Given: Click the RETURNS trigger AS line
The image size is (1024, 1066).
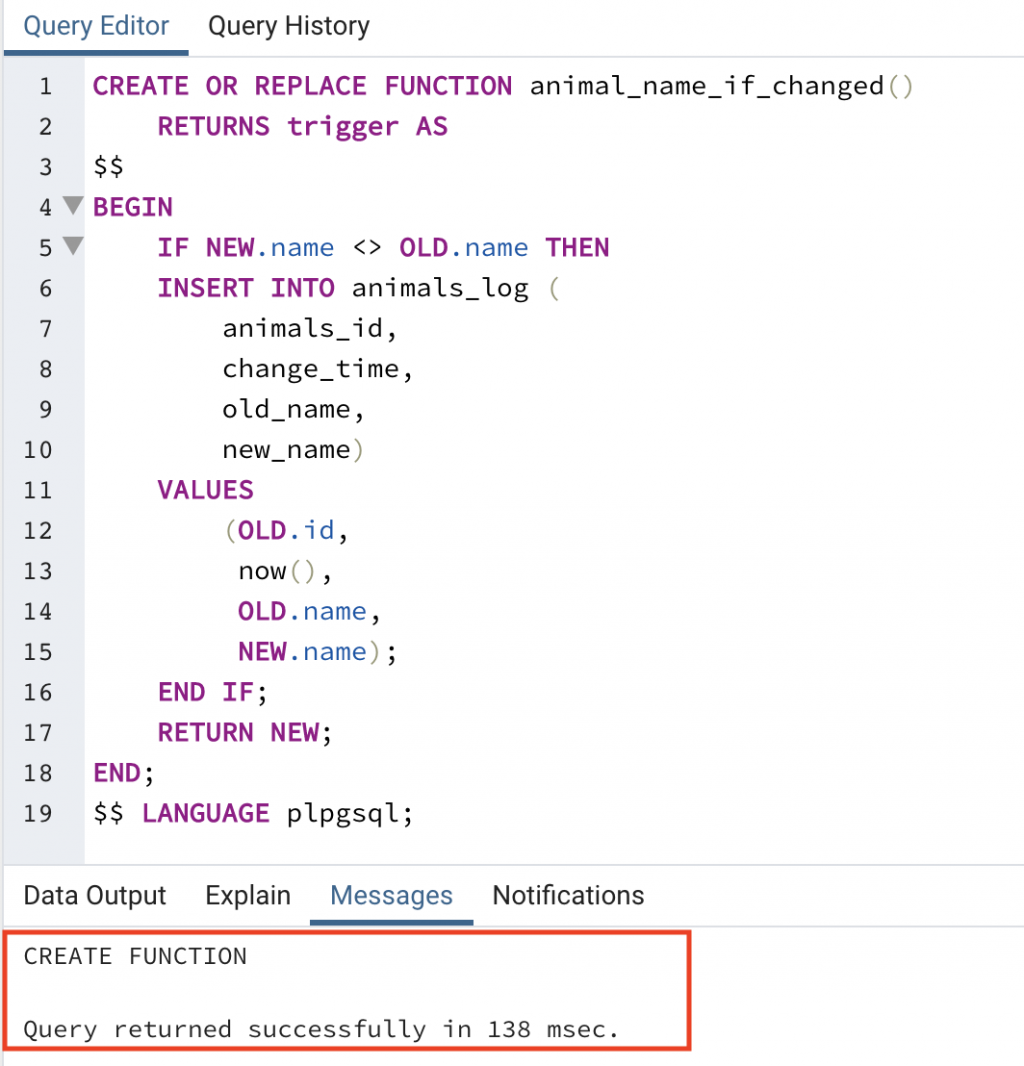Looking at the screenshot, I should tap(303, 127).
